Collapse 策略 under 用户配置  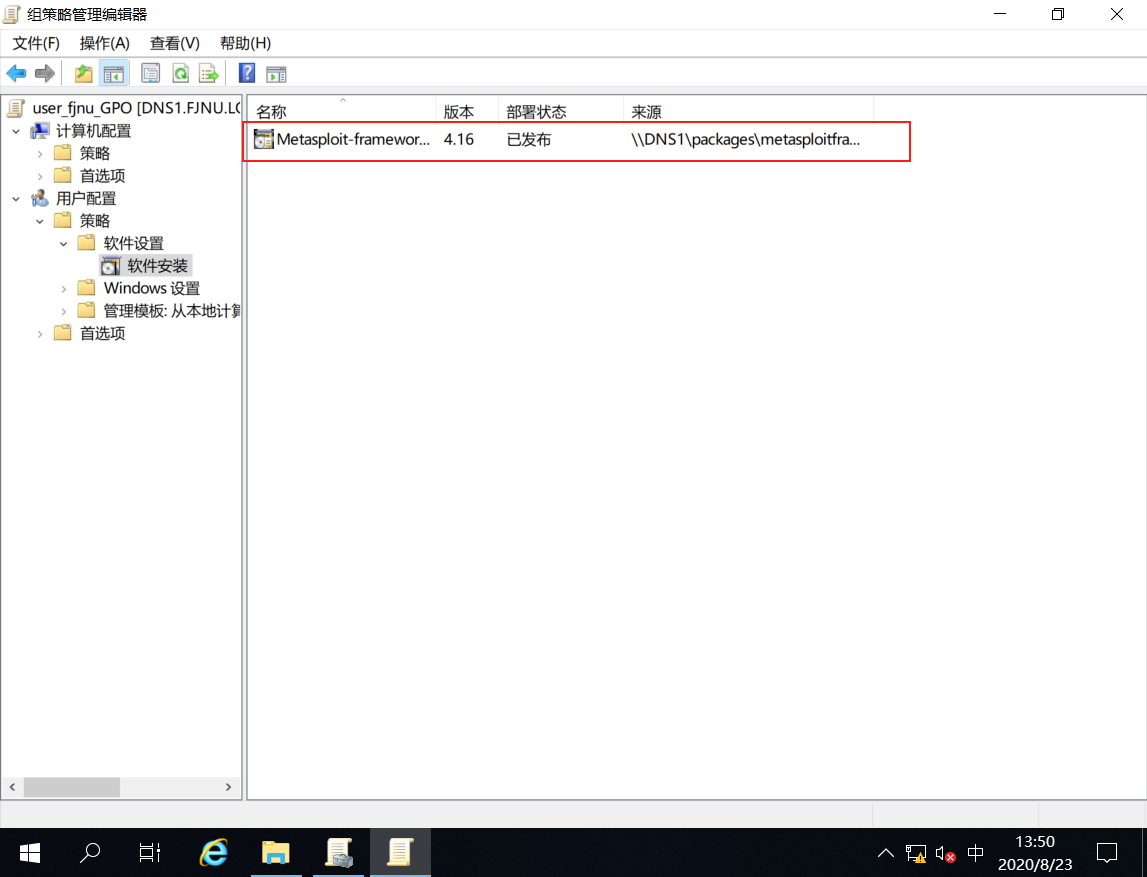40,221
